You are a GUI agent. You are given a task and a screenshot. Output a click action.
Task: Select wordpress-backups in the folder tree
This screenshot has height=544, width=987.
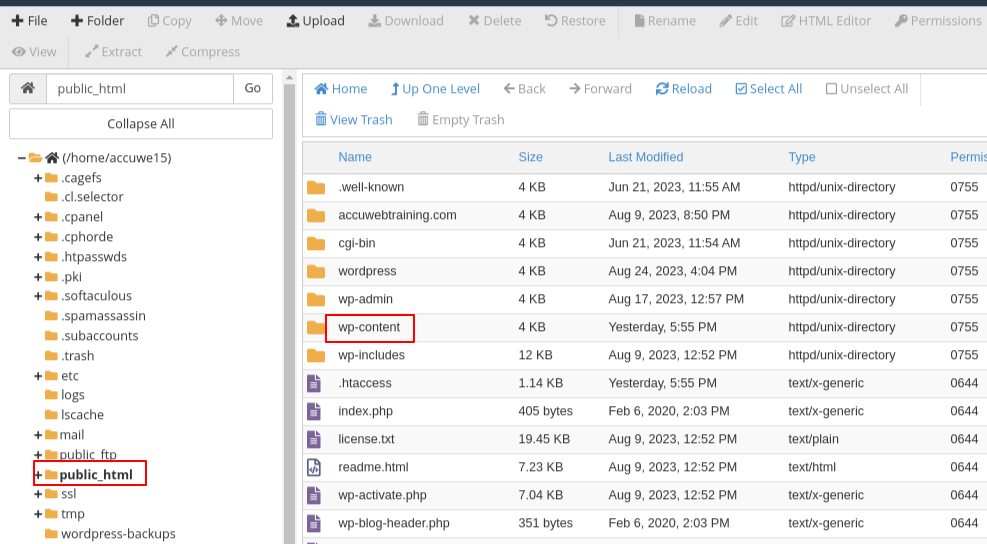coord(118,534)
